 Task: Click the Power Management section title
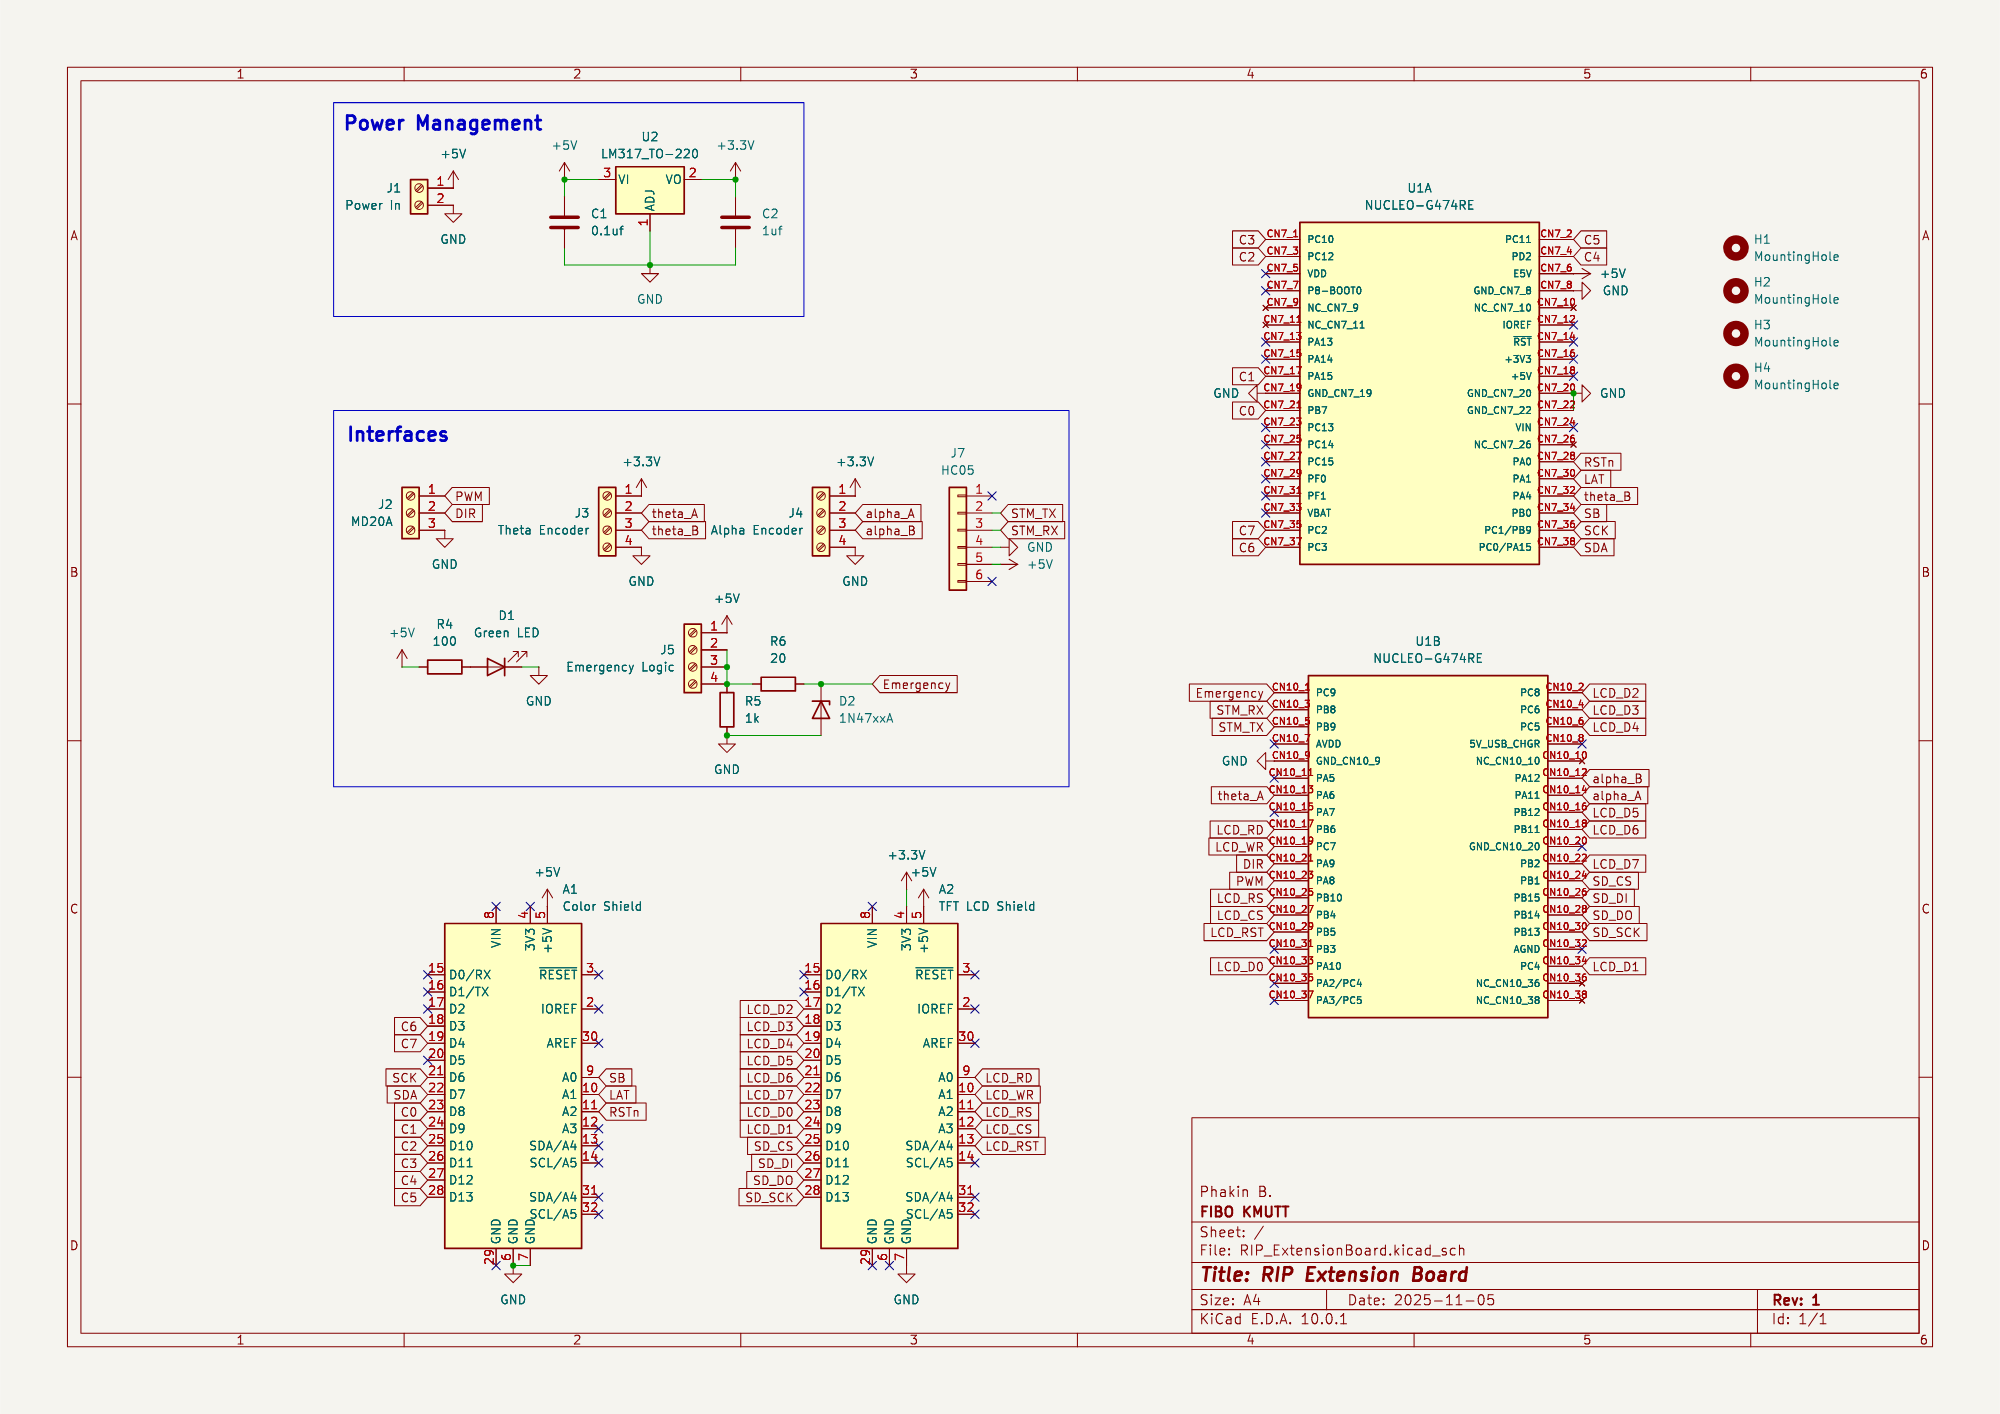click(443, 123)
